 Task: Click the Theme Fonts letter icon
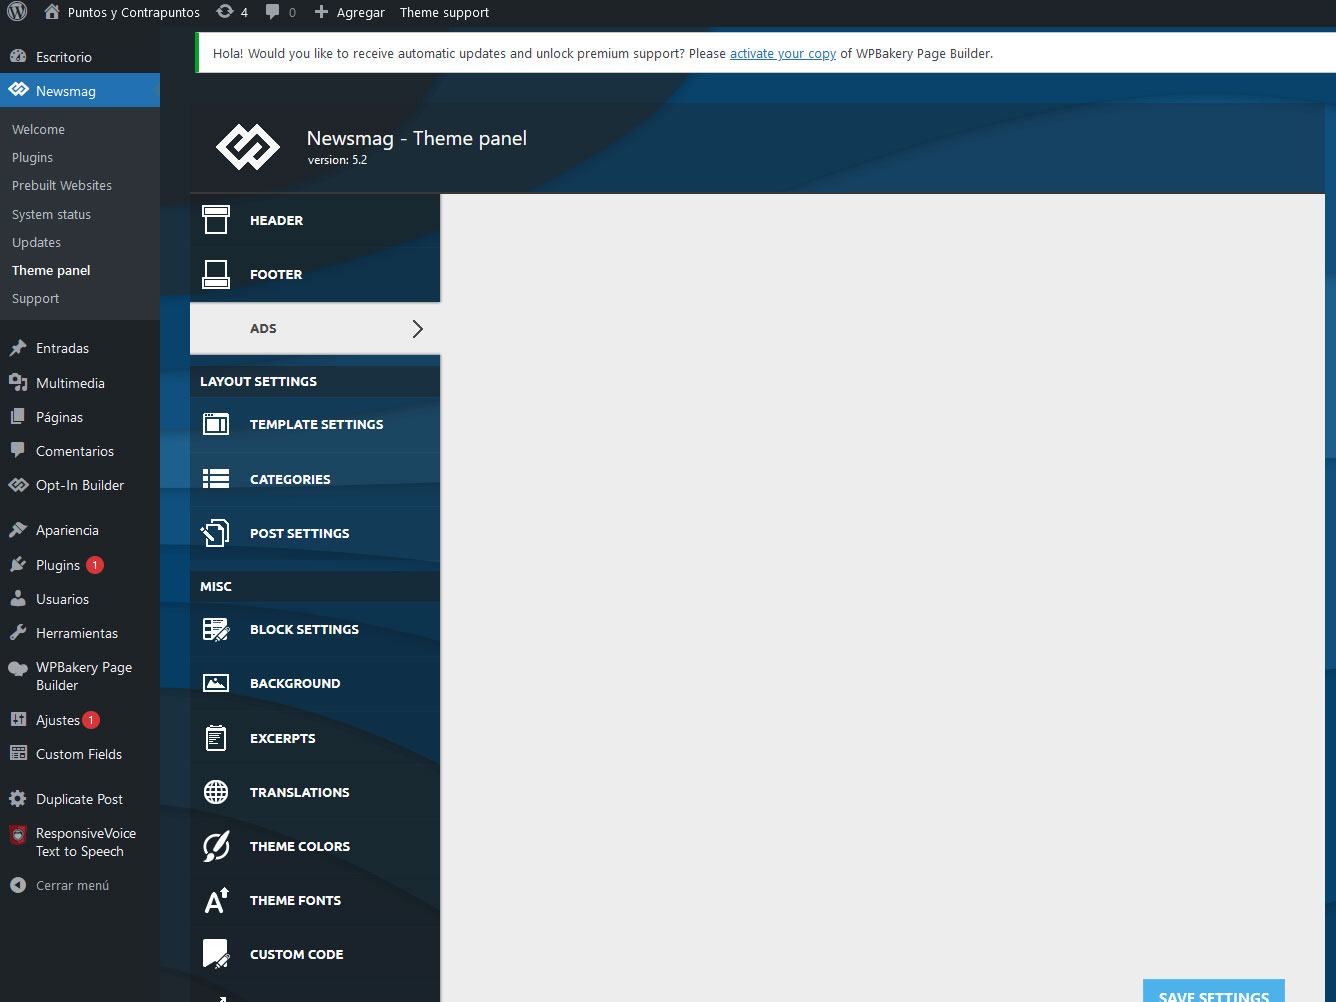216,900
